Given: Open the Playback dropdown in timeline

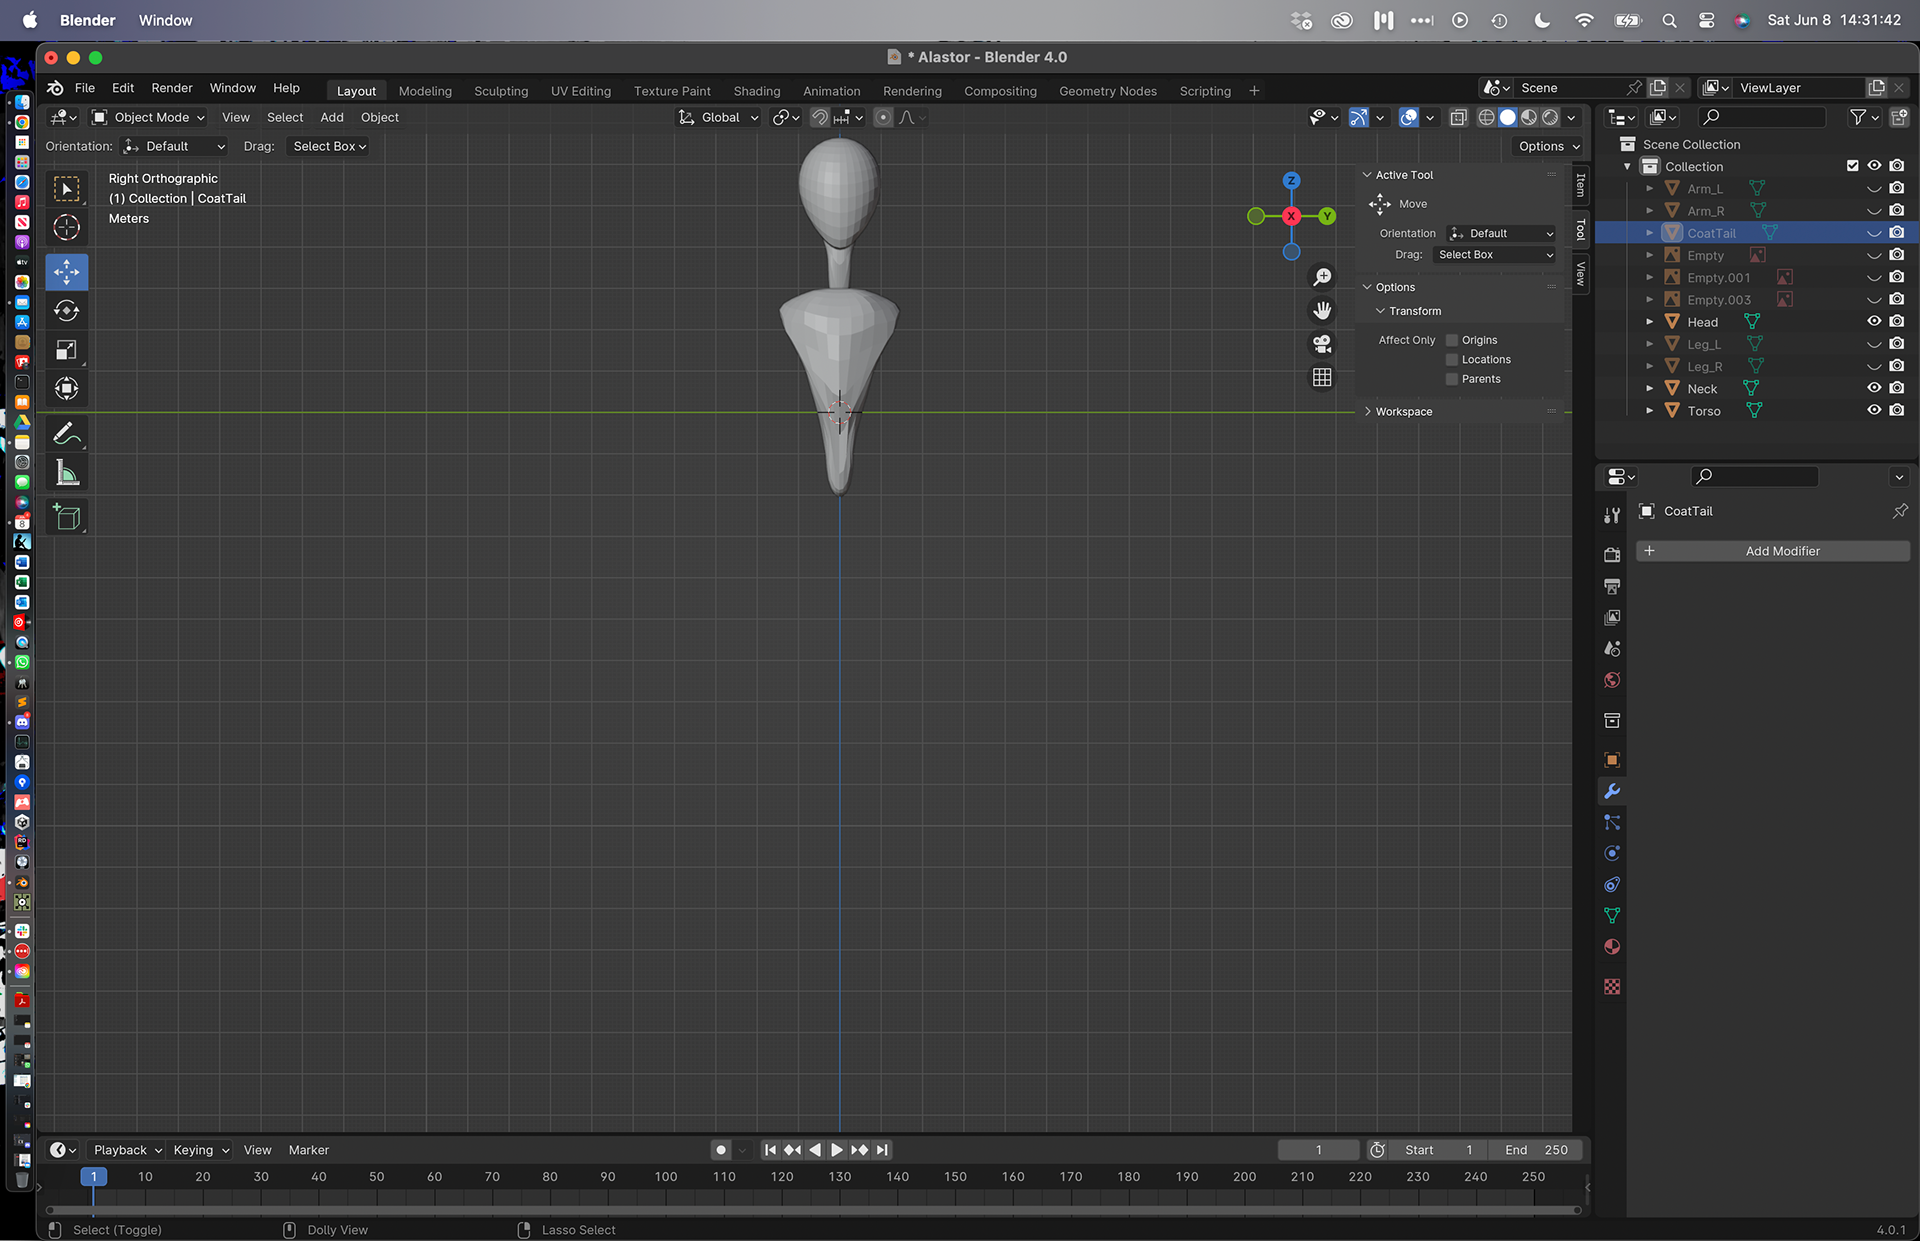Looking at the screenshot, I should click(x=127, y=1150).
